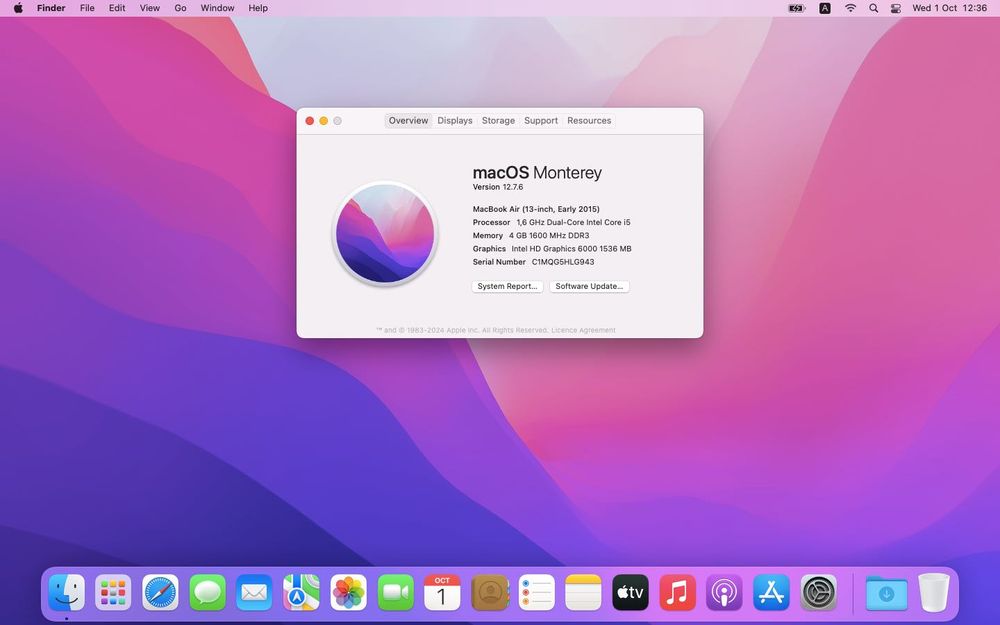
Task: Open Notes app in the Dock
Action: [x=584, y=592]
